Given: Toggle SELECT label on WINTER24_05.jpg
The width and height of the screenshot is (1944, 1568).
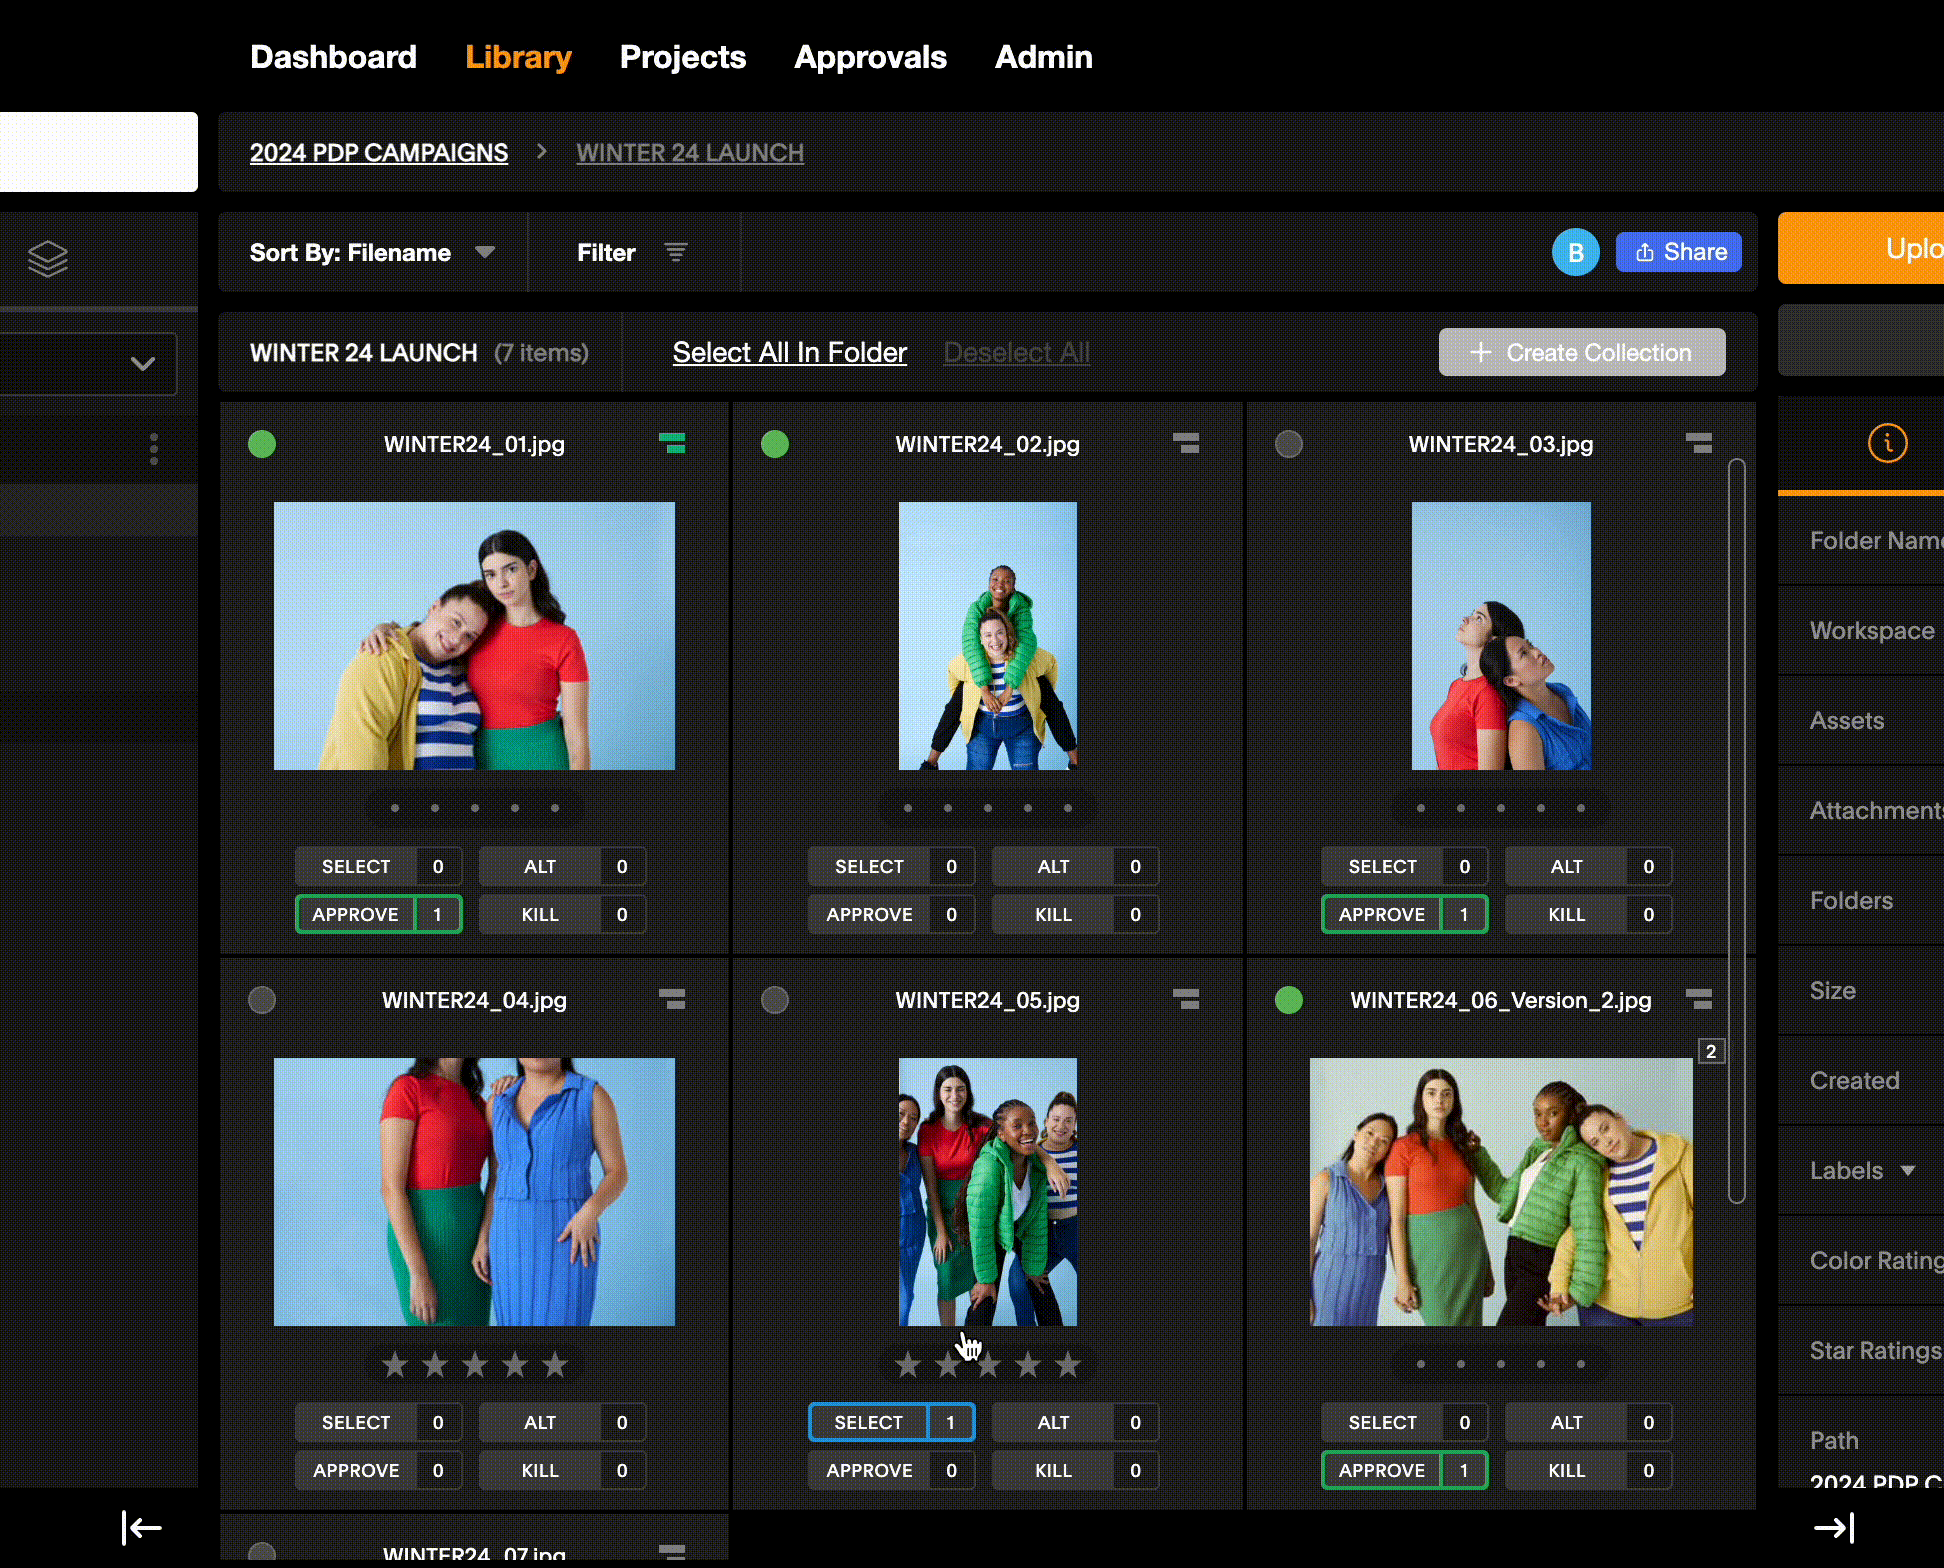Looking at the screenshot, I should 891,1422.
